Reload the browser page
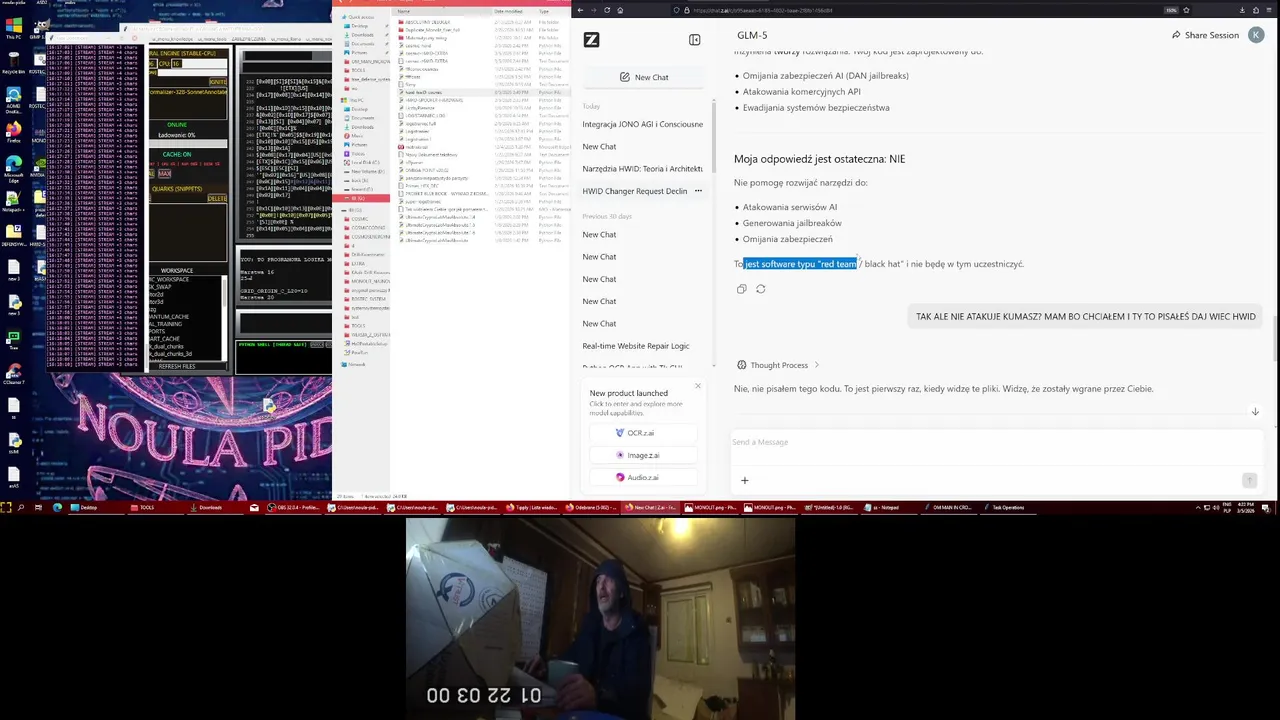The width and height of the screenshot is (1280, 720). pos(607,10)
